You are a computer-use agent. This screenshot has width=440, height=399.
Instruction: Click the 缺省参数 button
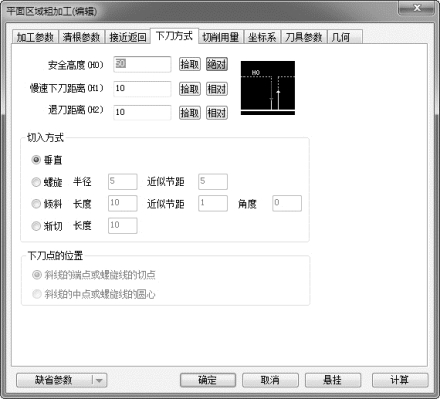[x=54, y=380]
